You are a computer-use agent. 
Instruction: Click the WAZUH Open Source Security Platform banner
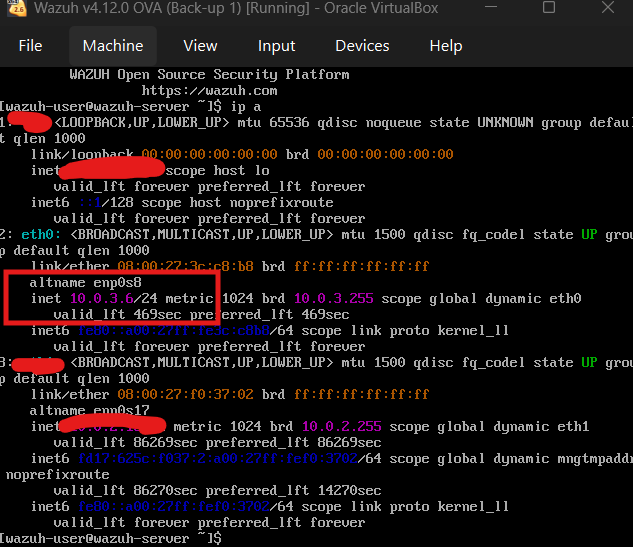[209, 74]
